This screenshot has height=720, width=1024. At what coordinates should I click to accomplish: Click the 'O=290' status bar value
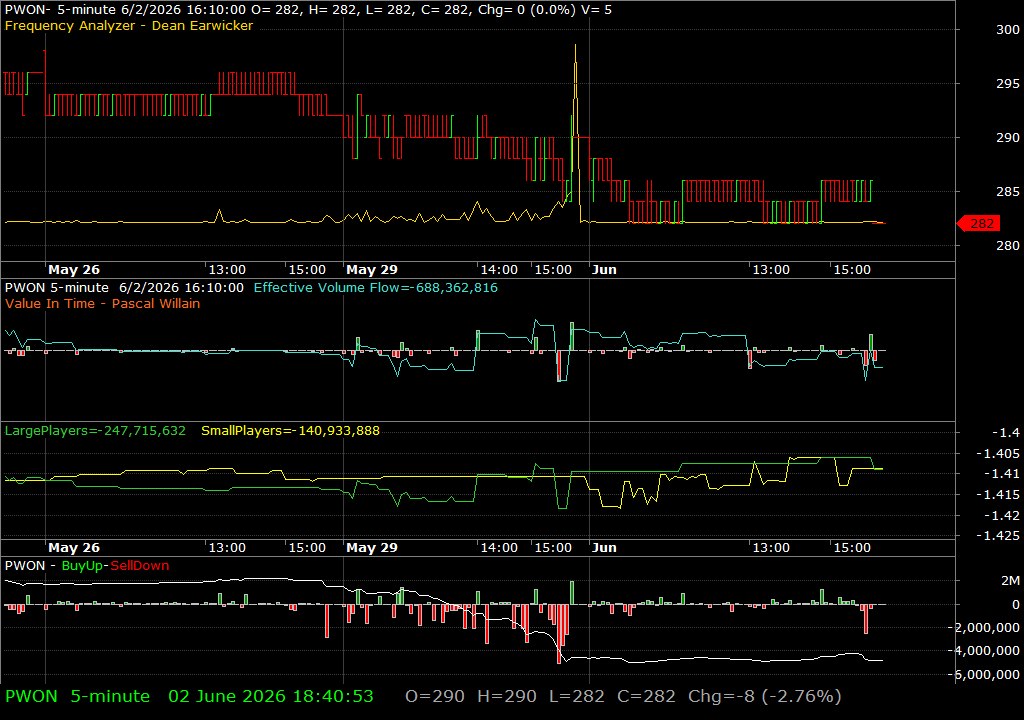[x=435, y=696]
